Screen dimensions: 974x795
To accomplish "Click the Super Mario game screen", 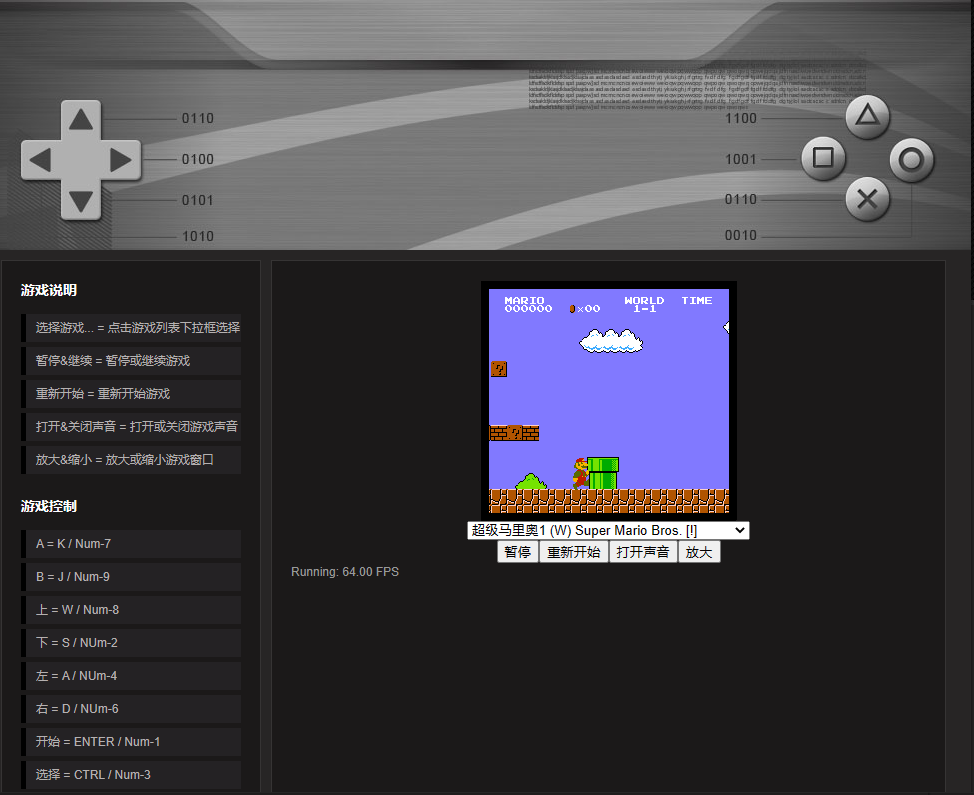I will [x=609, y=401].
